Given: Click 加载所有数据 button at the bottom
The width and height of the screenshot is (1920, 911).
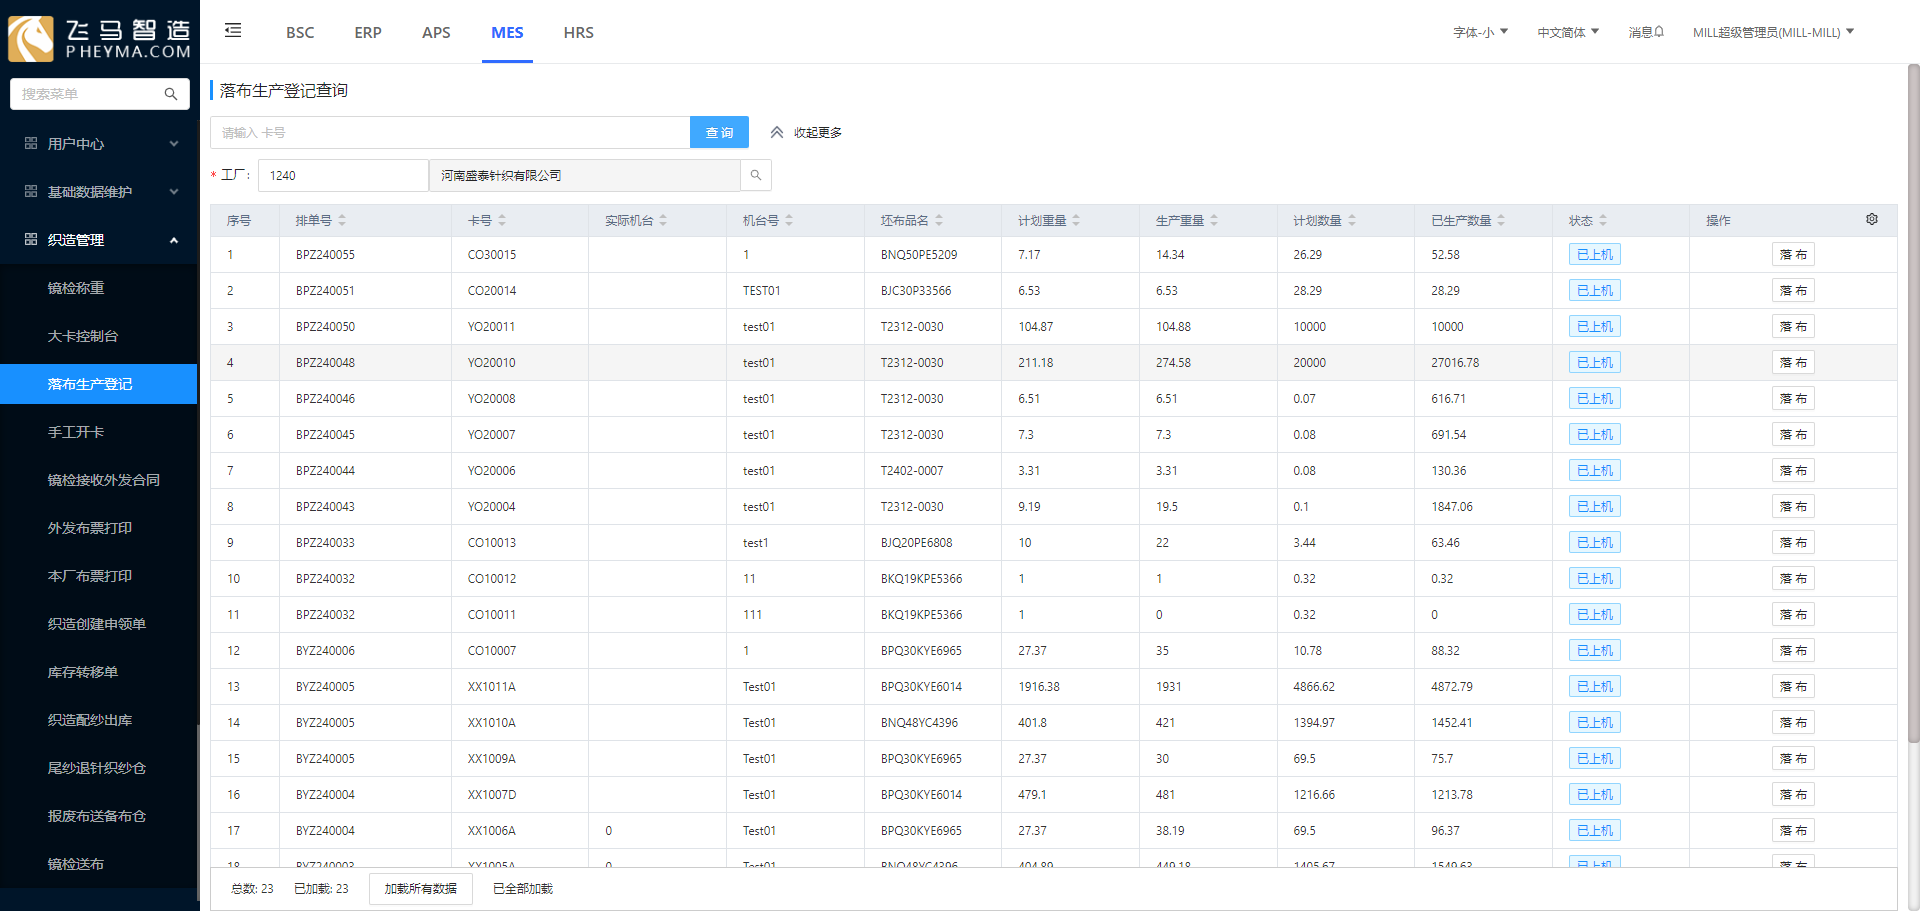Looking at the screenshot, I should point(420,888).
